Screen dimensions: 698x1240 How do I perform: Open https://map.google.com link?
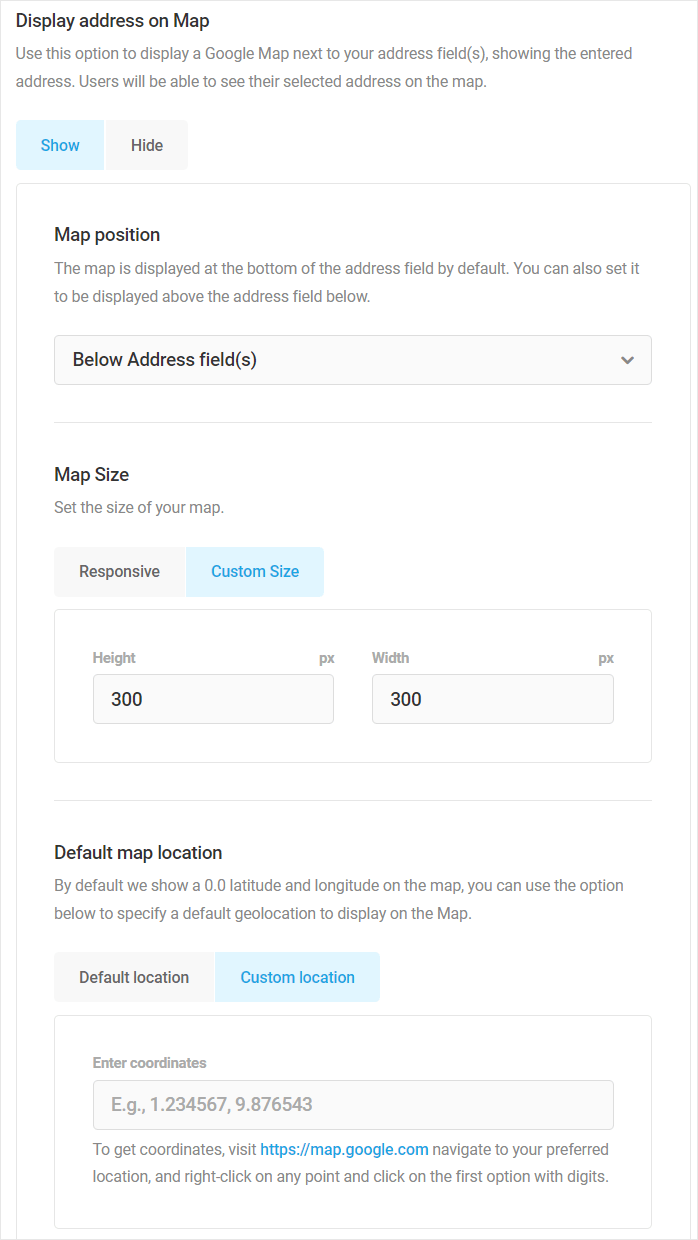click(344, 1149)
